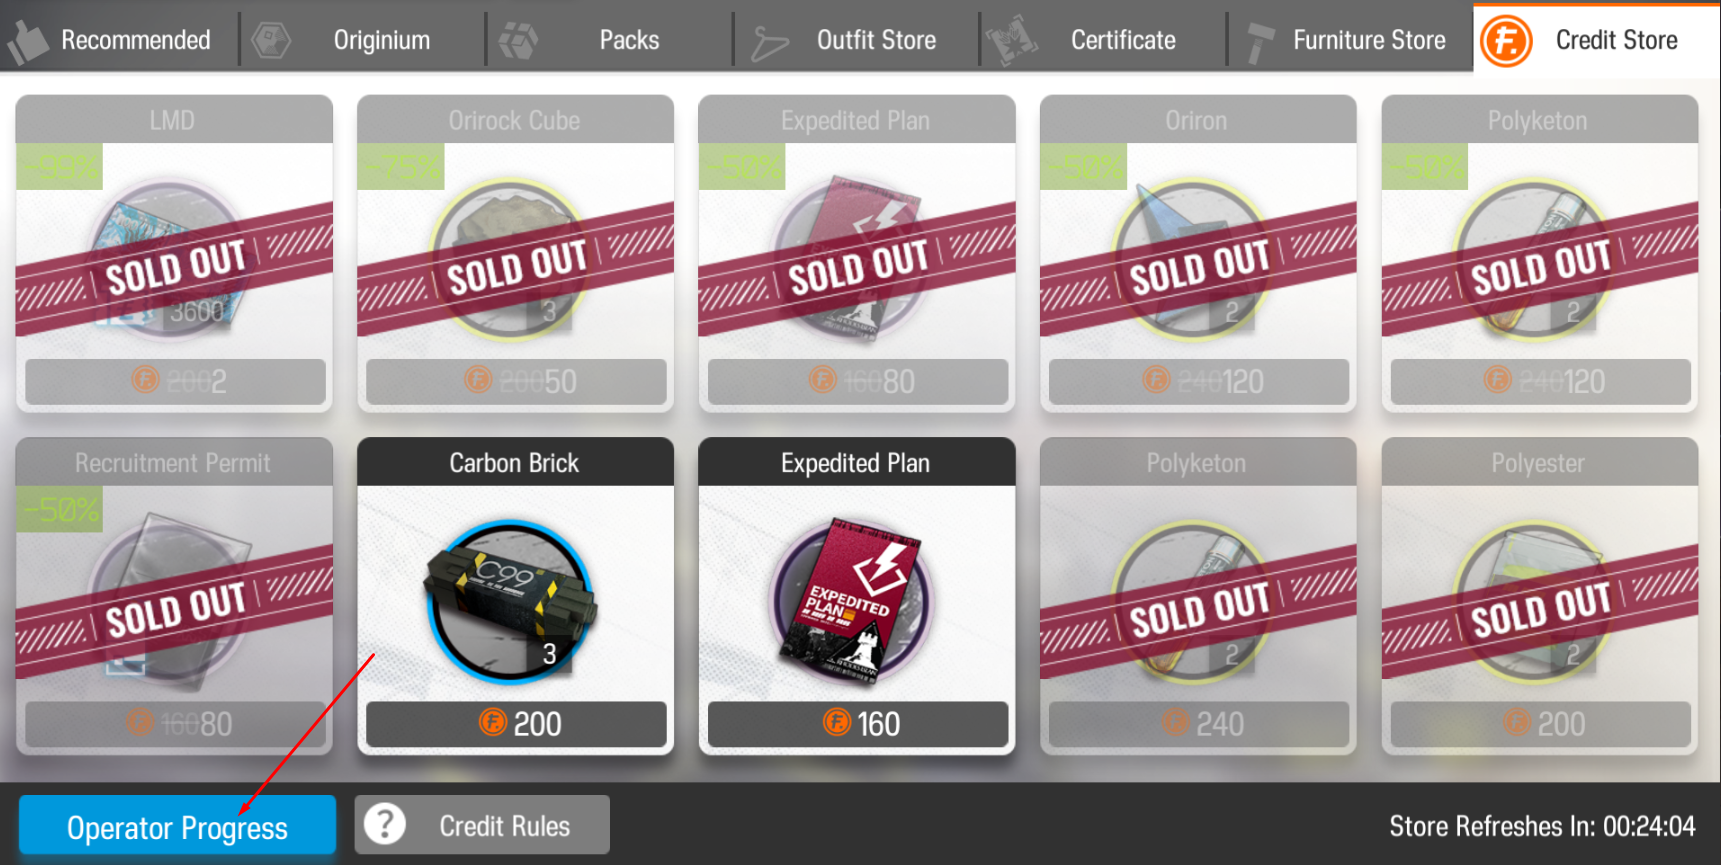
Task: Click the Outfit Store hanger icon
Action: (x=769, y=42)
